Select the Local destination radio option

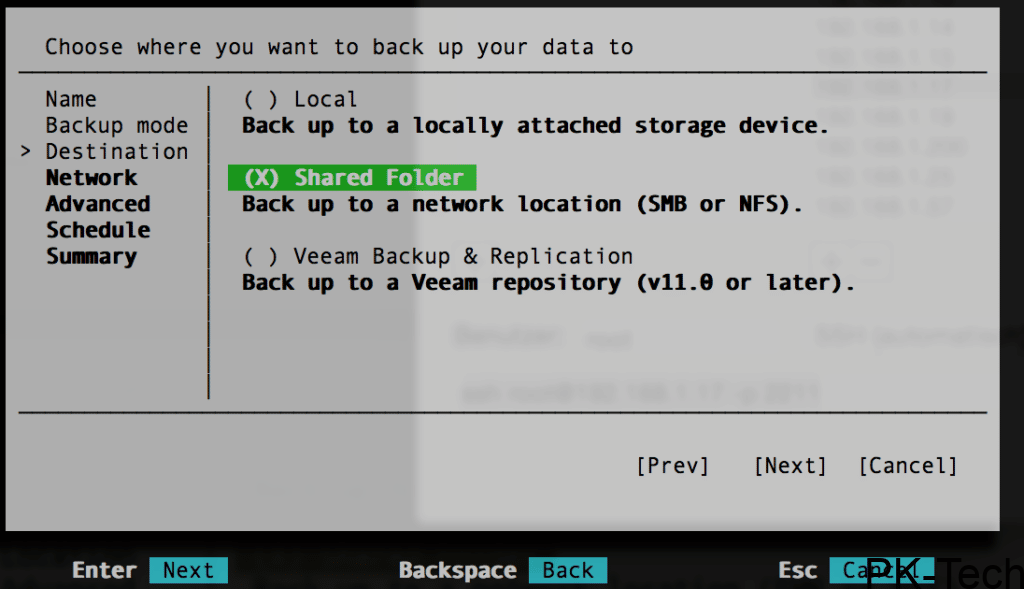pyautogui.click(x=300, y=100)
